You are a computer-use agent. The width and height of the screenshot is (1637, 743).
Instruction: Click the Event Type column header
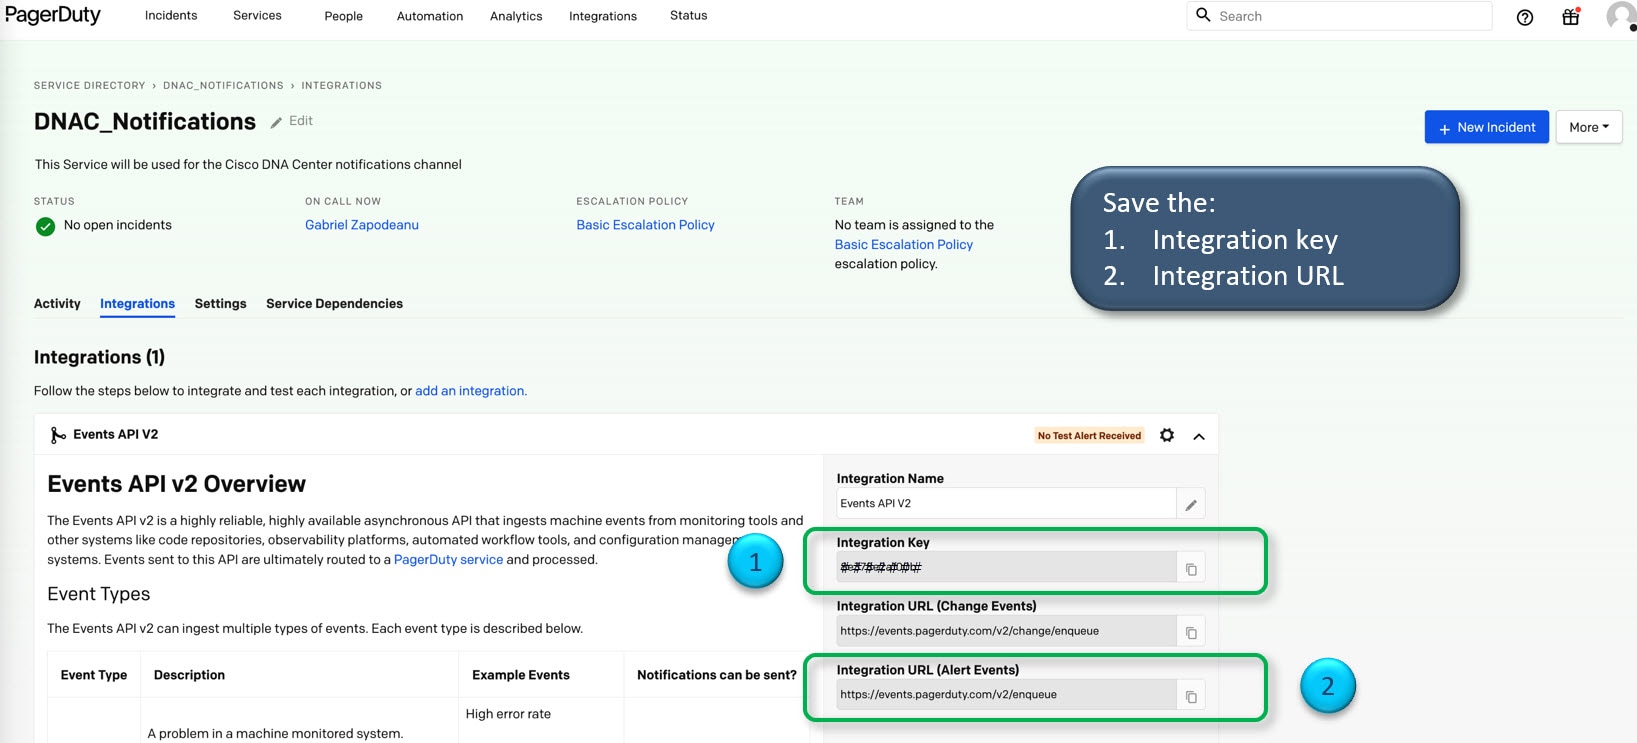pos(94,676)
